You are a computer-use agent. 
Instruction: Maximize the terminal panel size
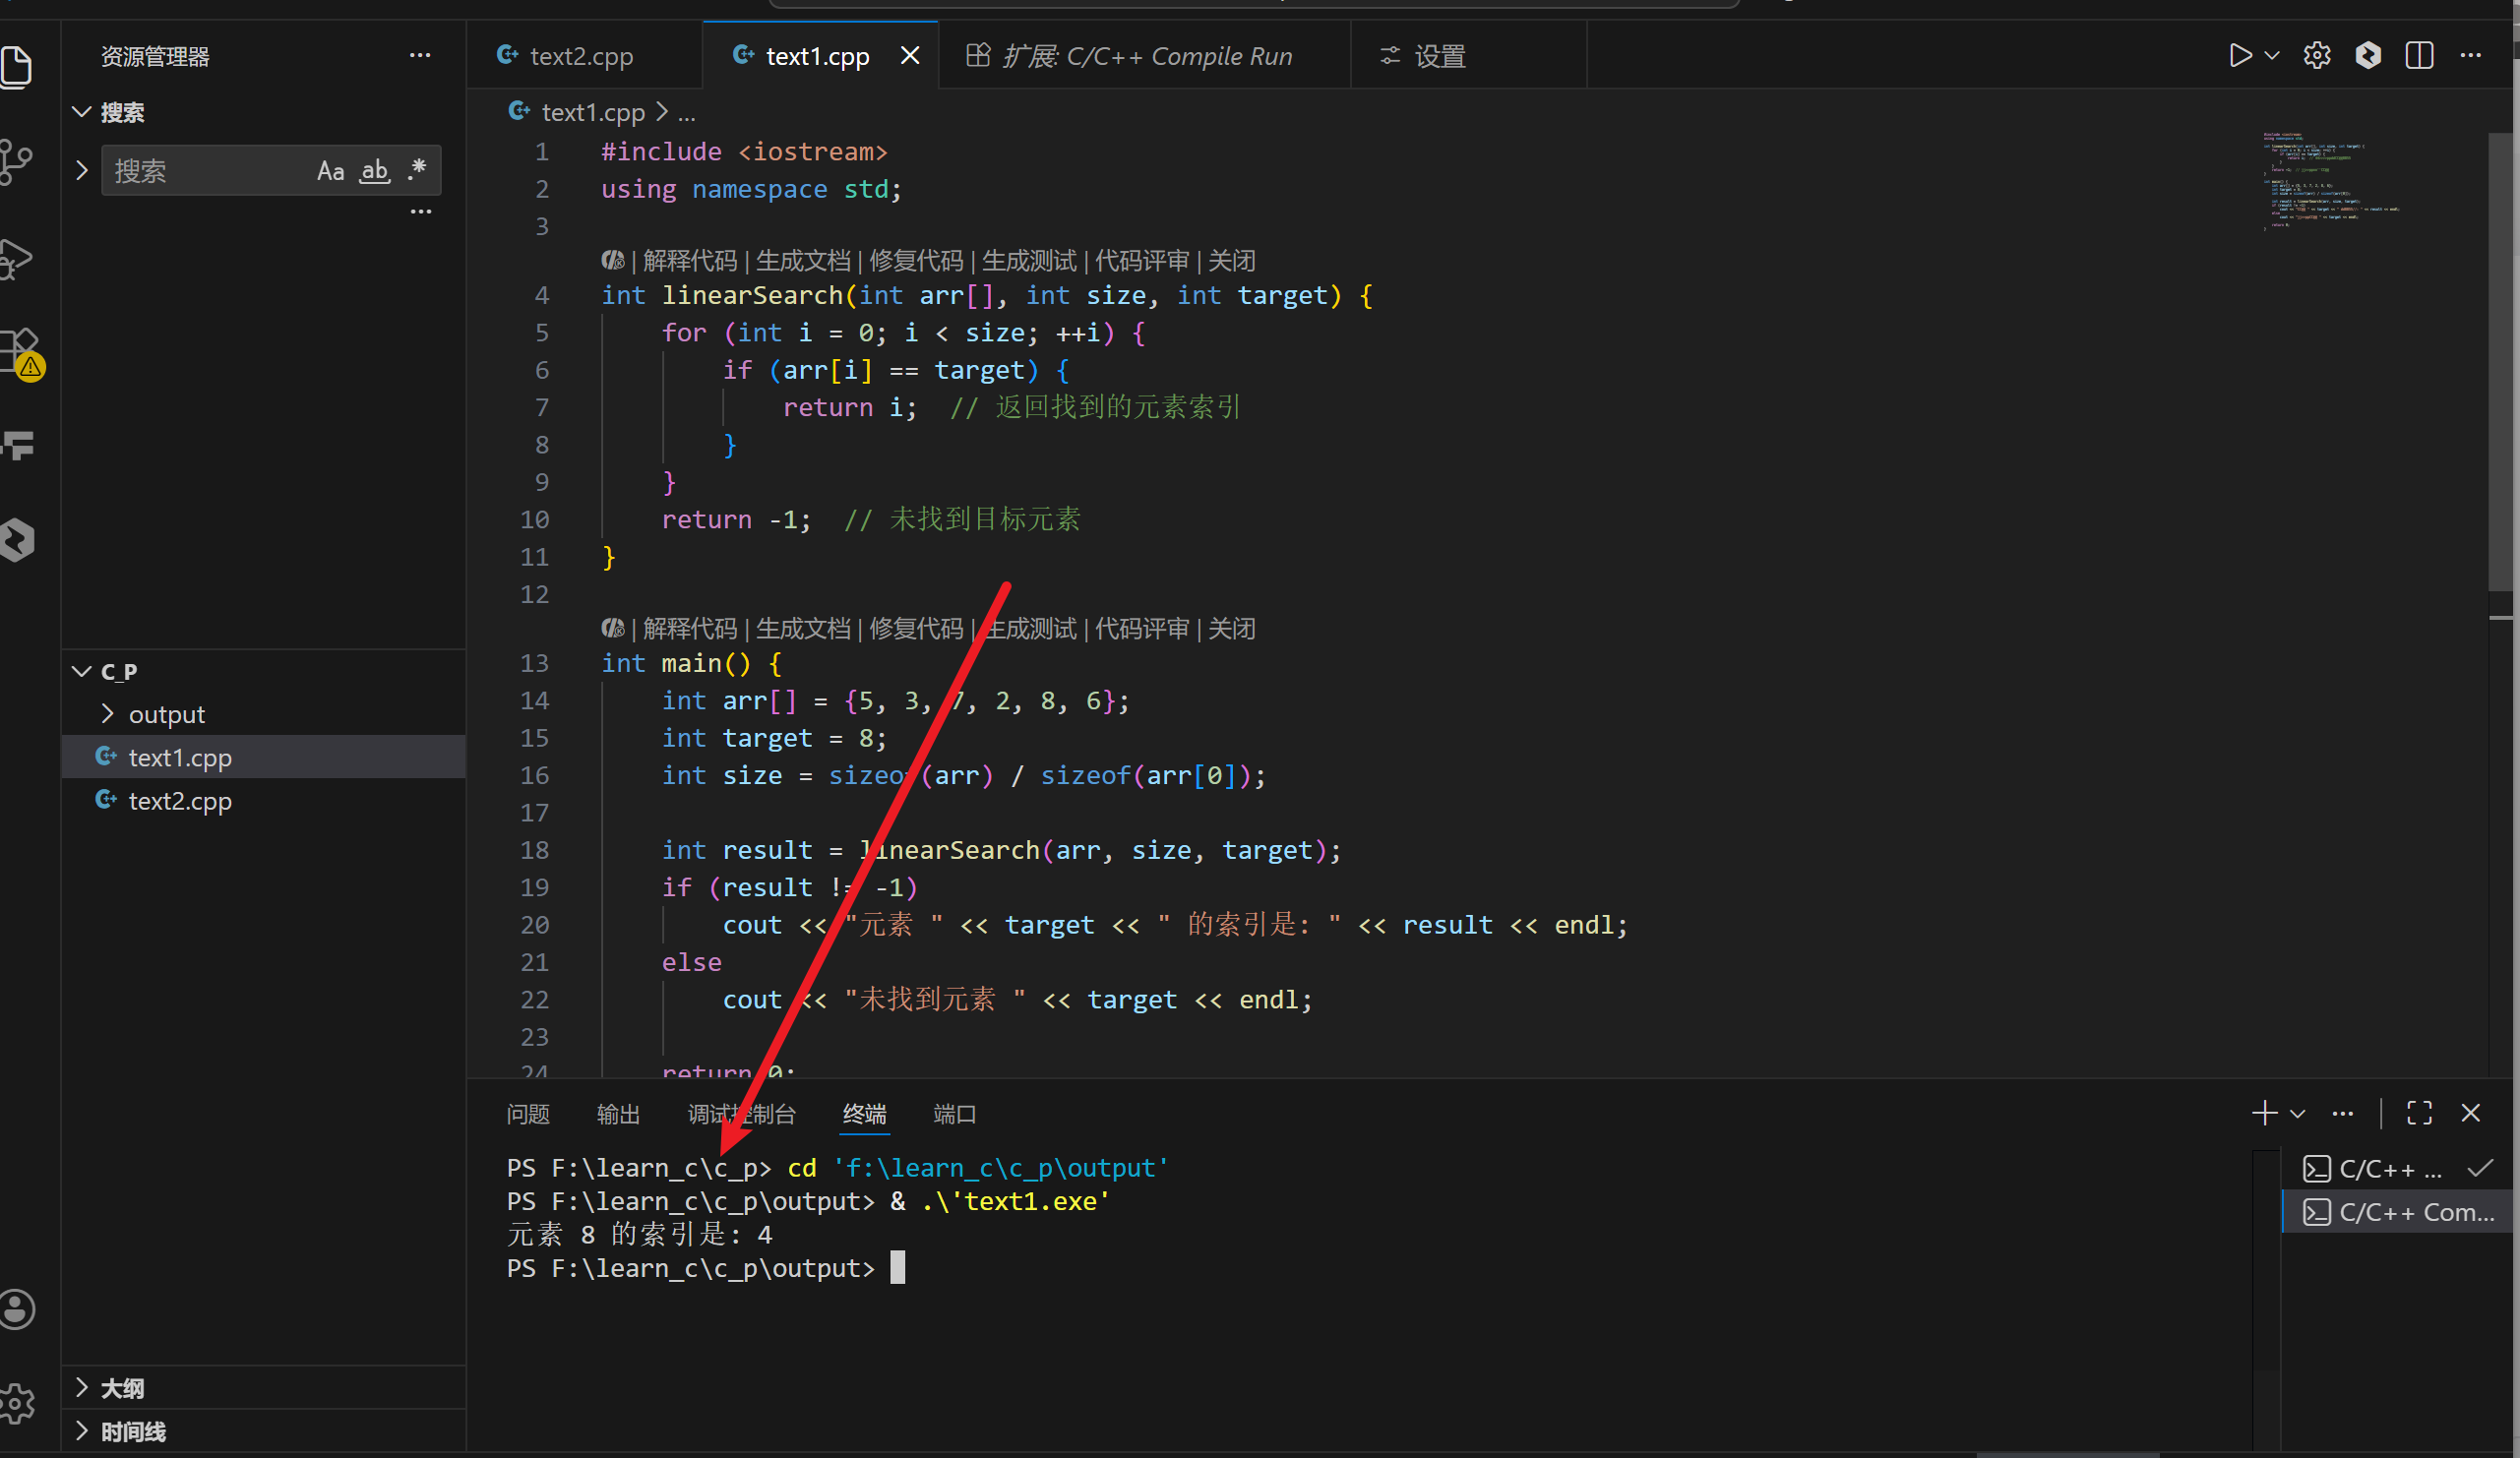(x=2419, y=1113)
